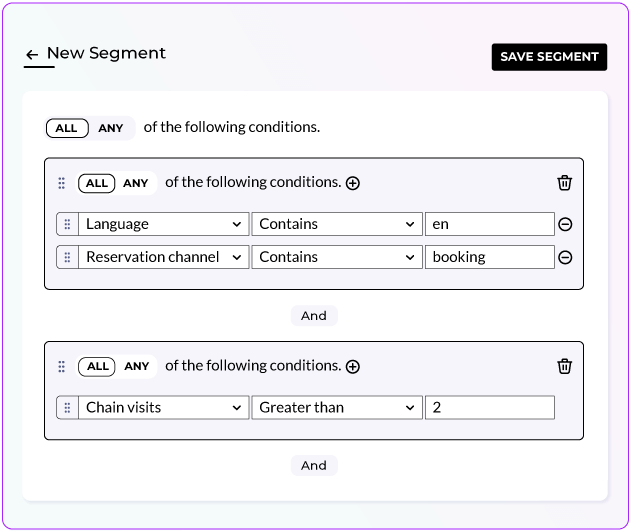Viewport: 631px width, 532px height.
Task: Open the Reservation channel field dropdown
Action: (x=163, y=258)
